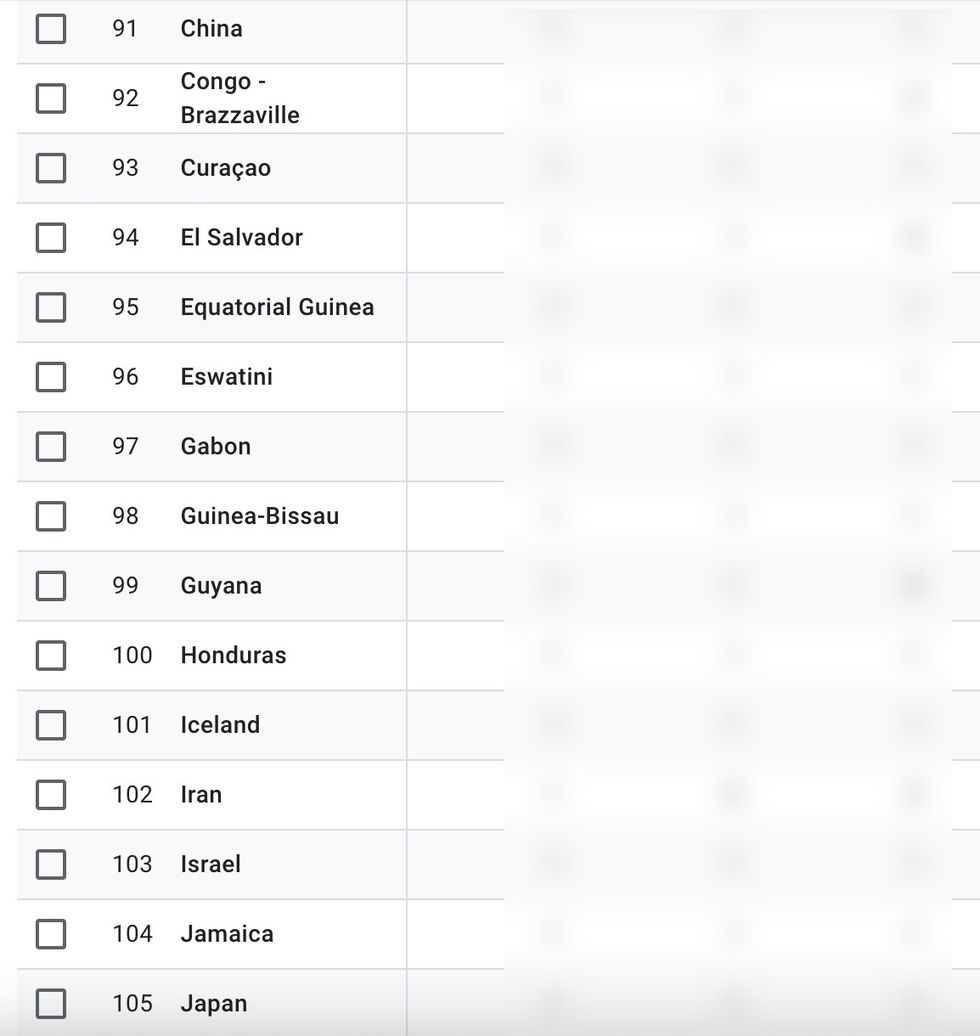Select the Congo - Brazzaville checkbox
The image size is (980, 1036).
51,98
